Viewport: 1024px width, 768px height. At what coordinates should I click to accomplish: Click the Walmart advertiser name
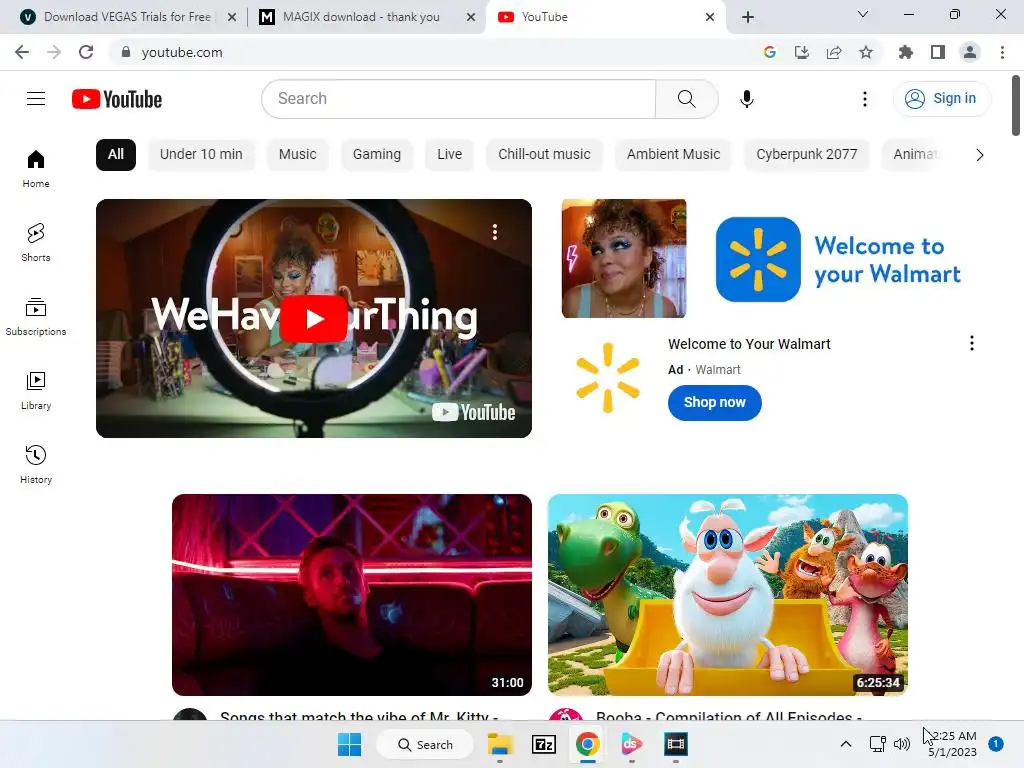tap(718, 370)
